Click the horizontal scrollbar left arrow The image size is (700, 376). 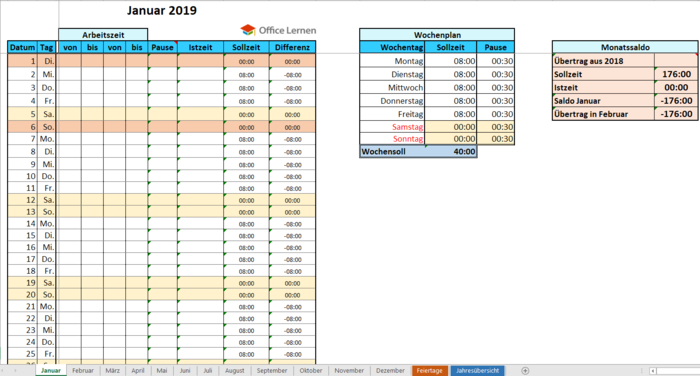(x=653, y=371)
